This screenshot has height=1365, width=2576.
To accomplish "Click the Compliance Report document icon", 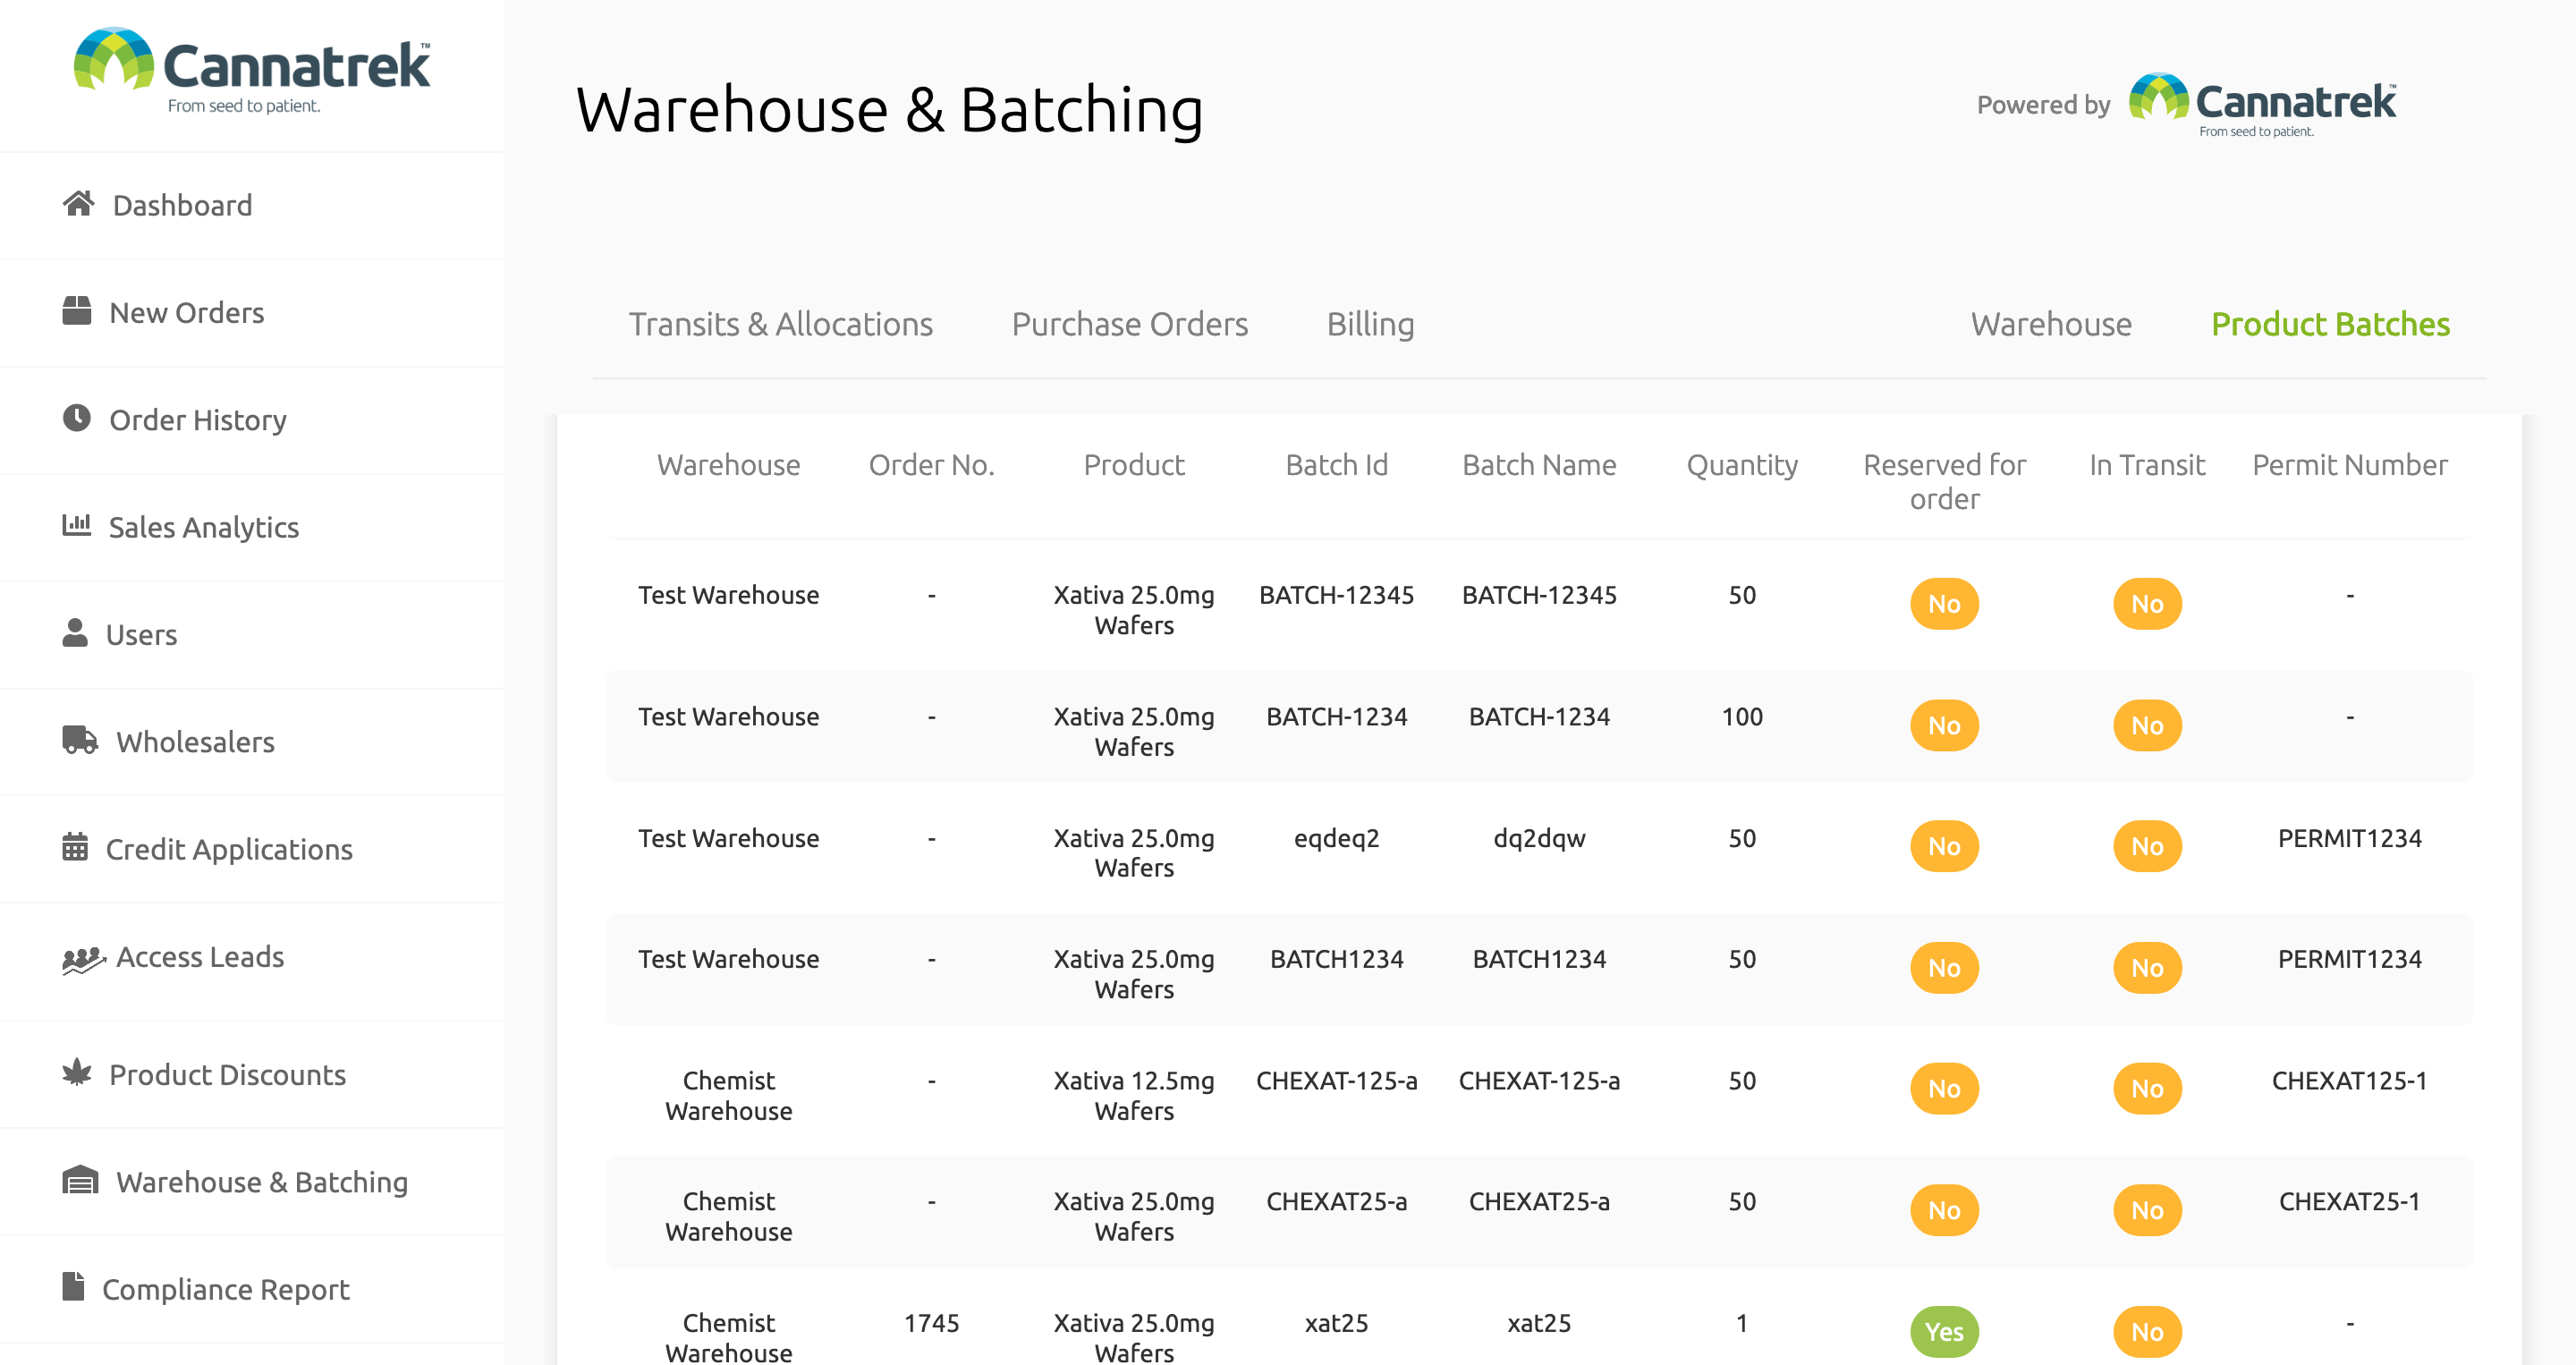I will click(x=73, y=1286).
